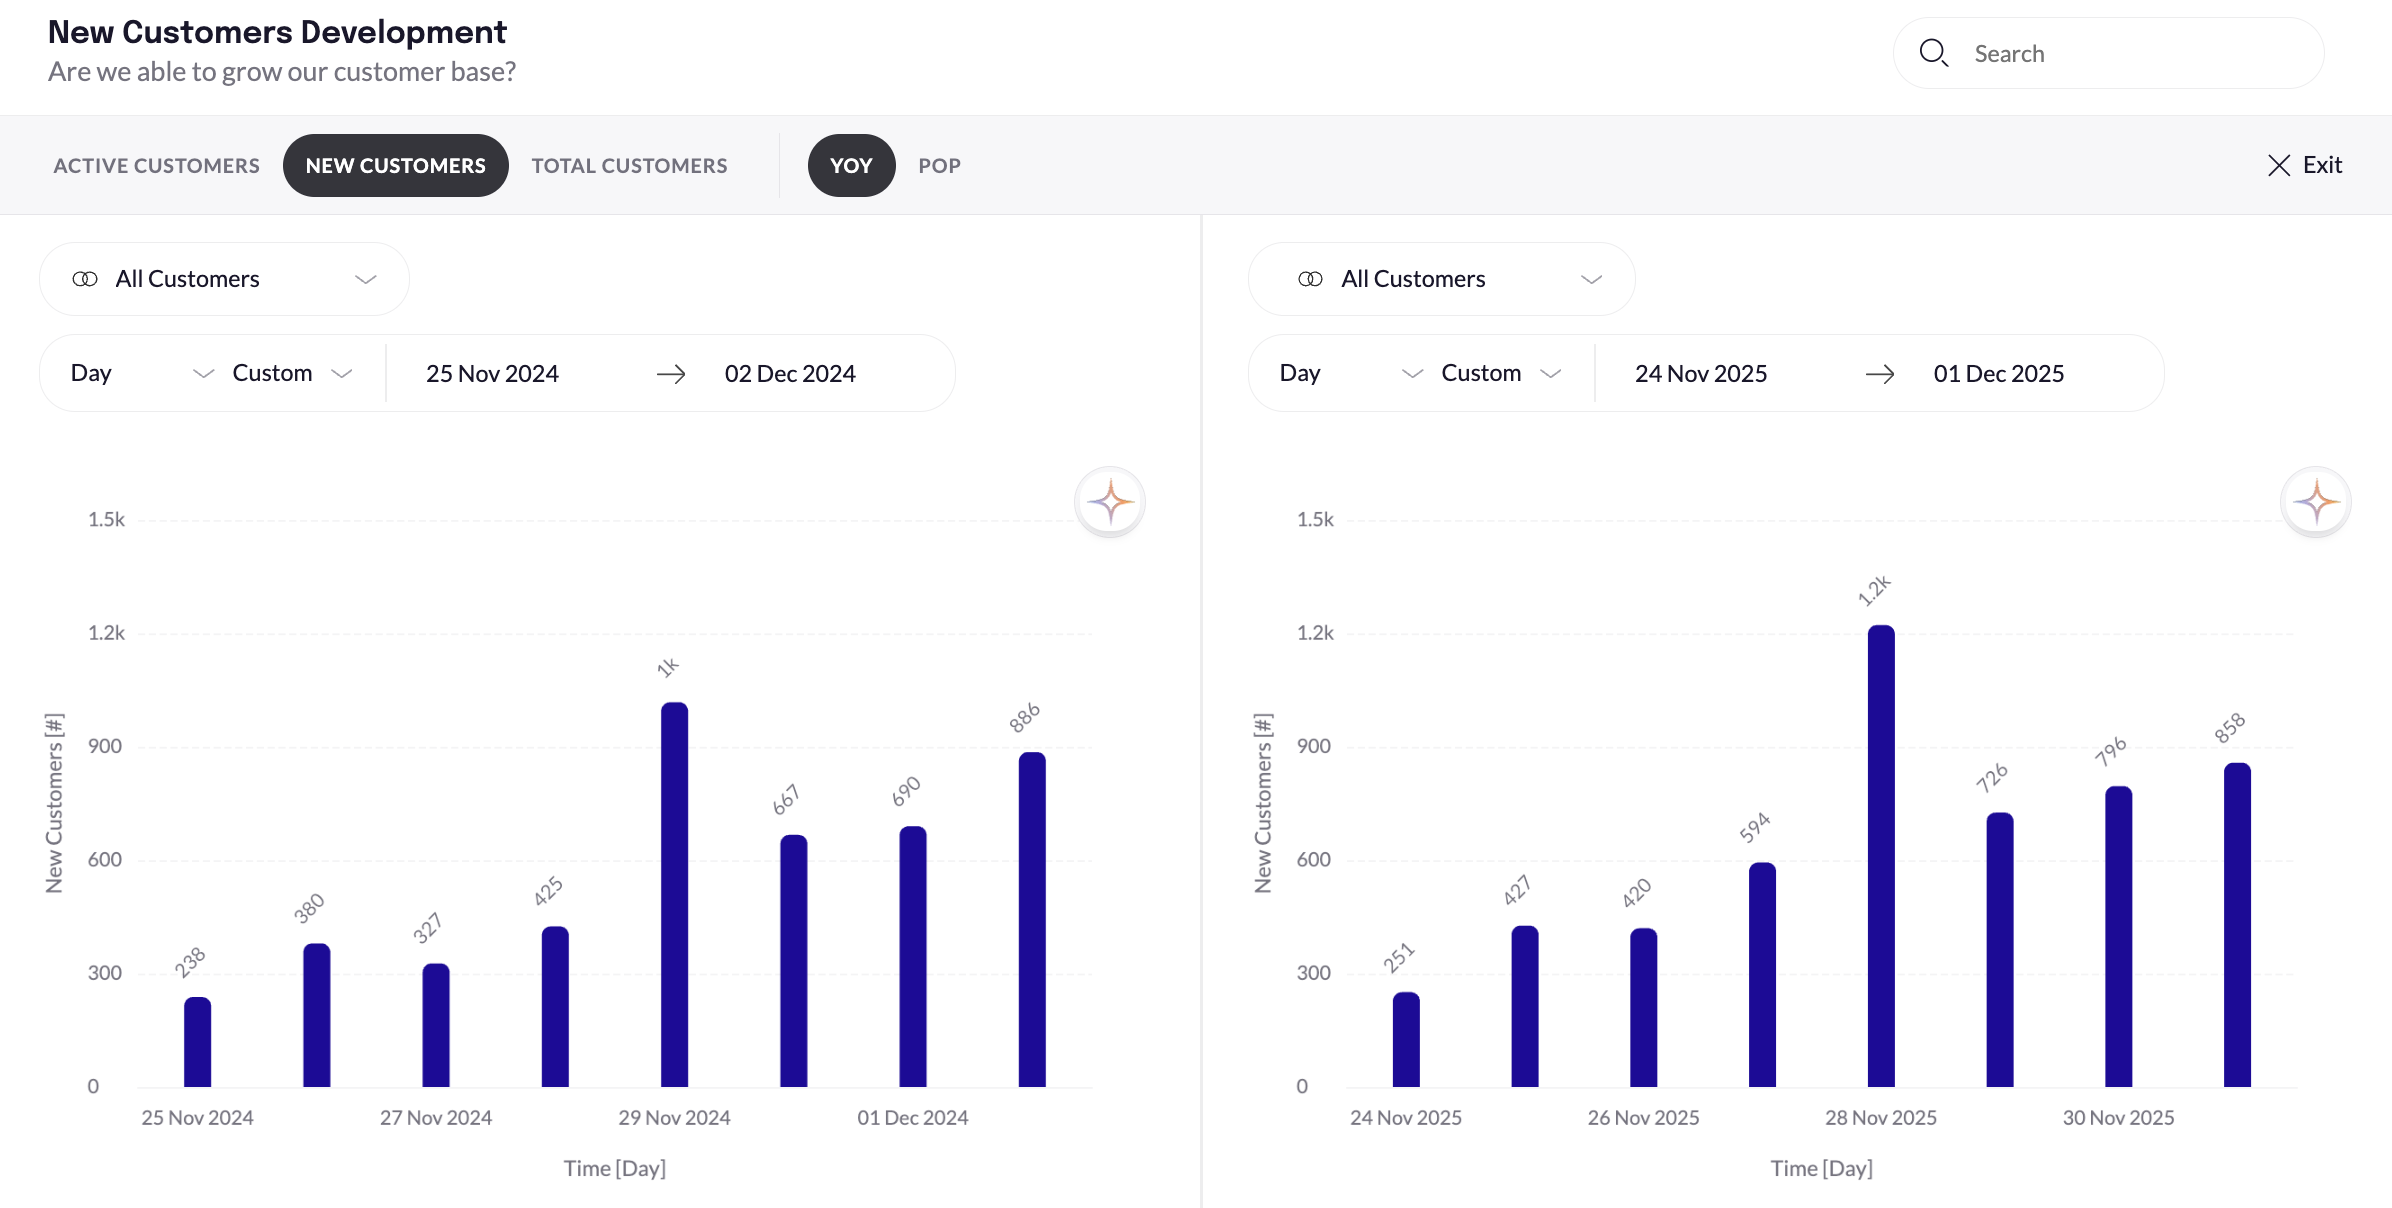Click the right chart's AI sparkle icon
The height and width of the screenshot is (1208, 2392).
point(2315,502)
